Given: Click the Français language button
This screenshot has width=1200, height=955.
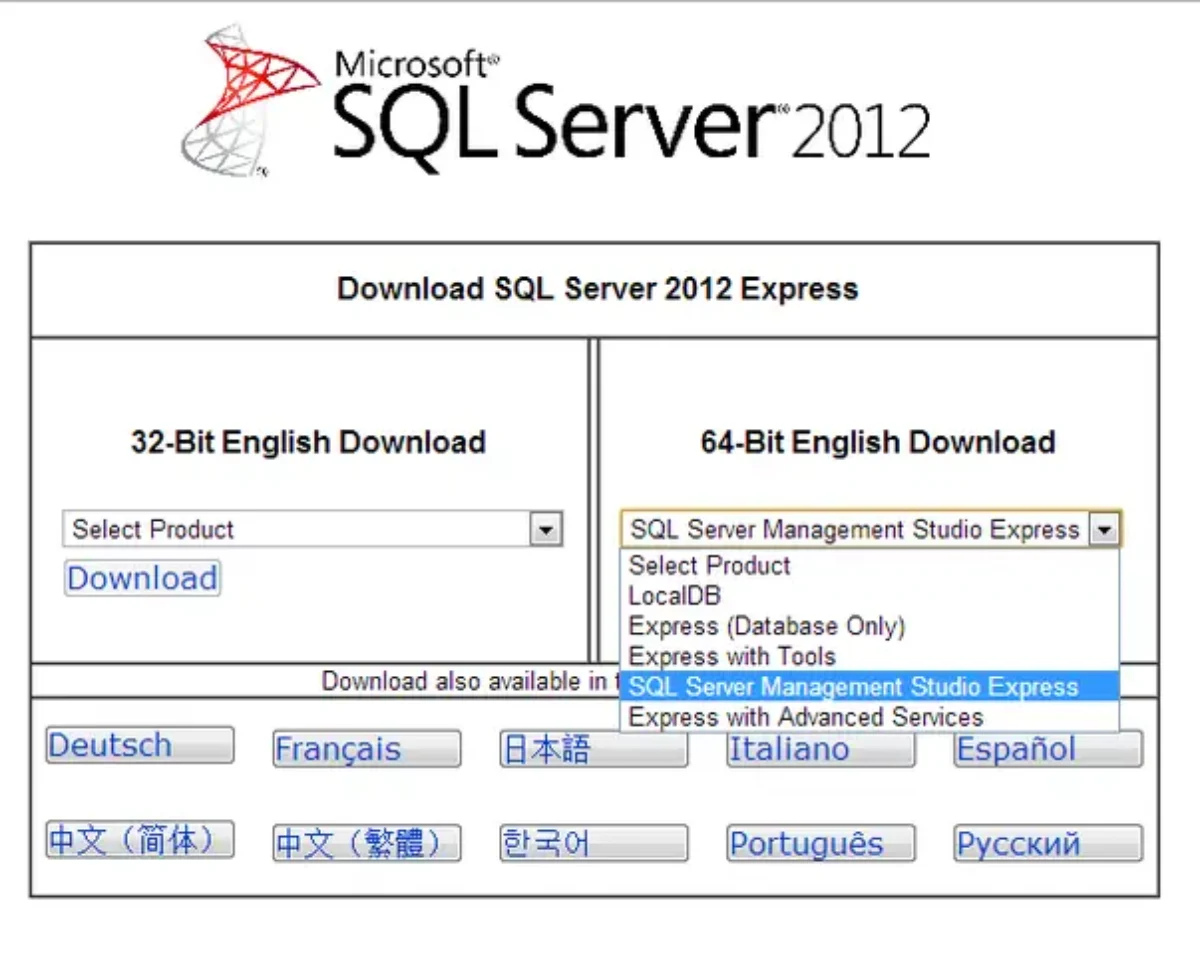Looking at the screenshot, I should click(x=366, y=749).
